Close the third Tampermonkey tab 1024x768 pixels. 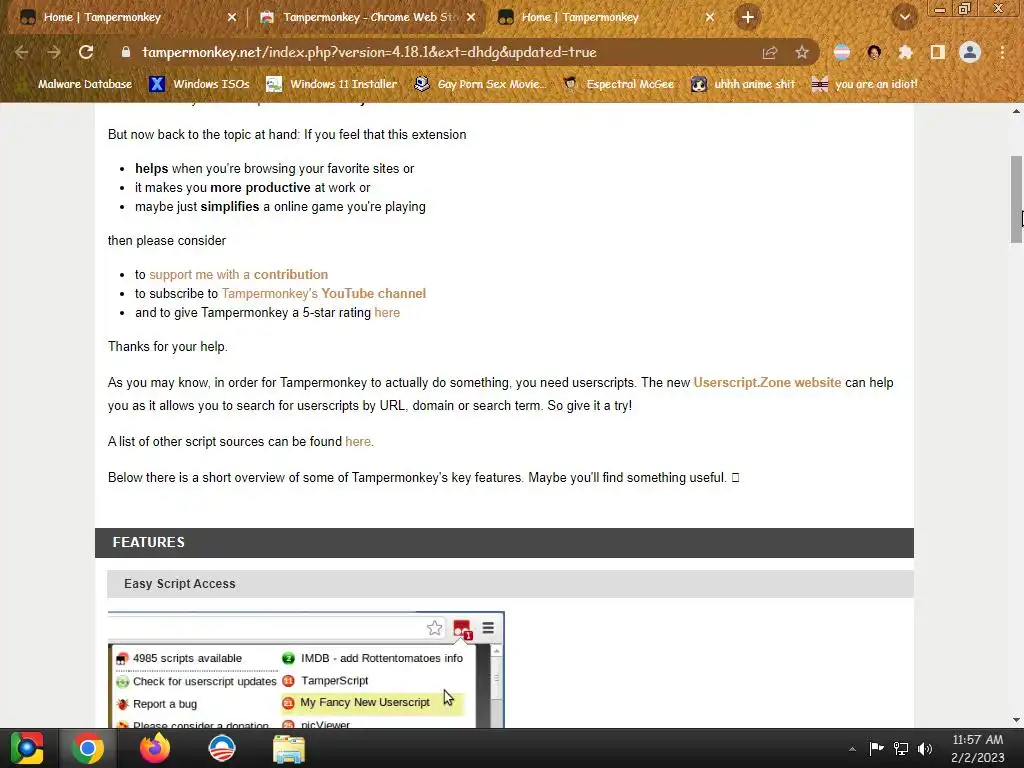710,17
